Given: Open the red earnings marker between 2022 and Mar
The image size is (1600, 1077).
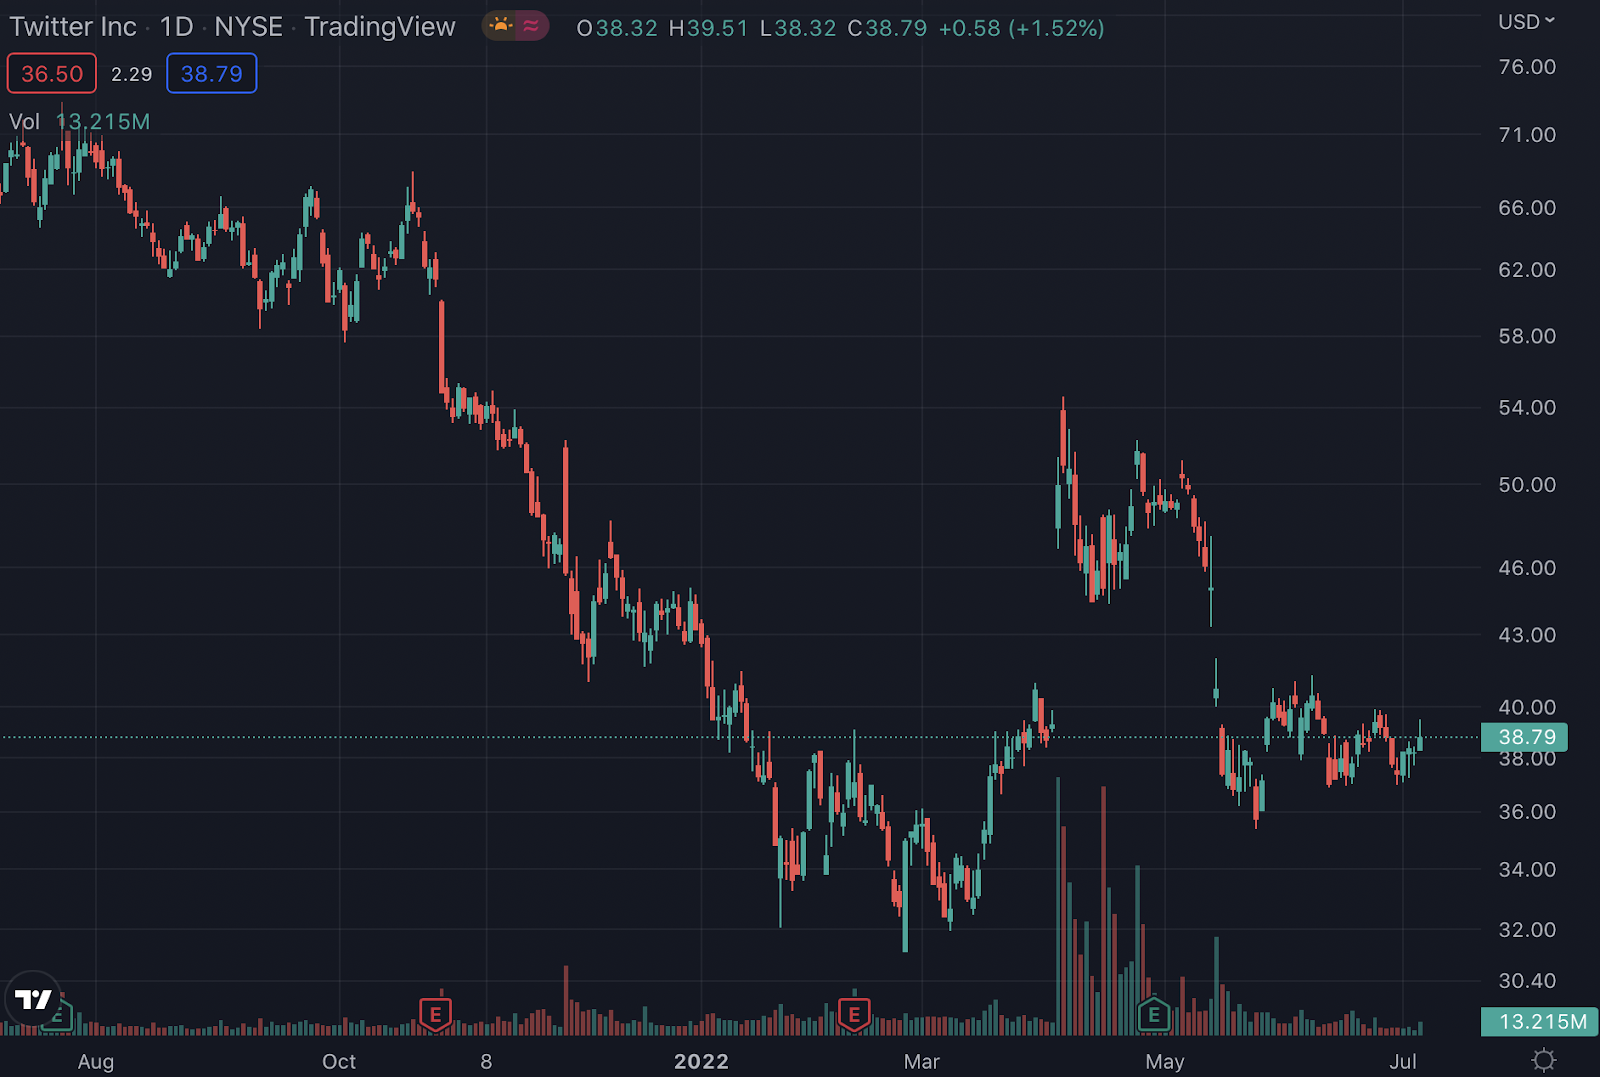Looking at the screenshot, I should point(854,1014).
